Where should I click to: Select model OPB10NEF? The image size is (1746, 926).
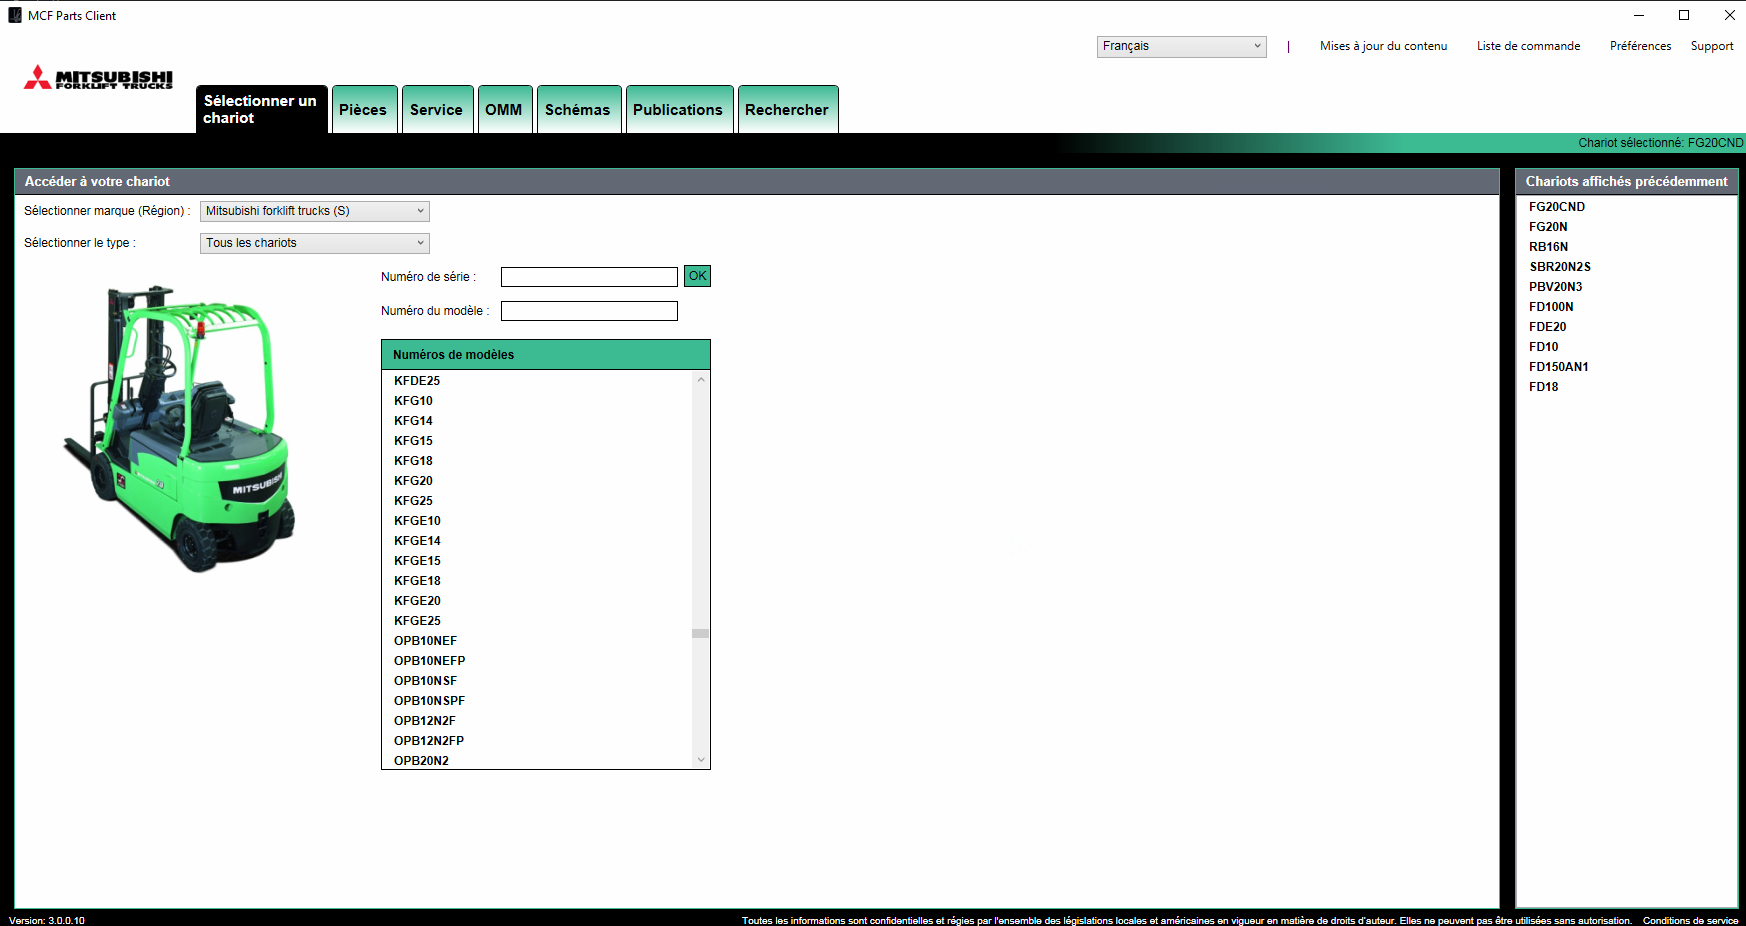(x=425, y=641)
